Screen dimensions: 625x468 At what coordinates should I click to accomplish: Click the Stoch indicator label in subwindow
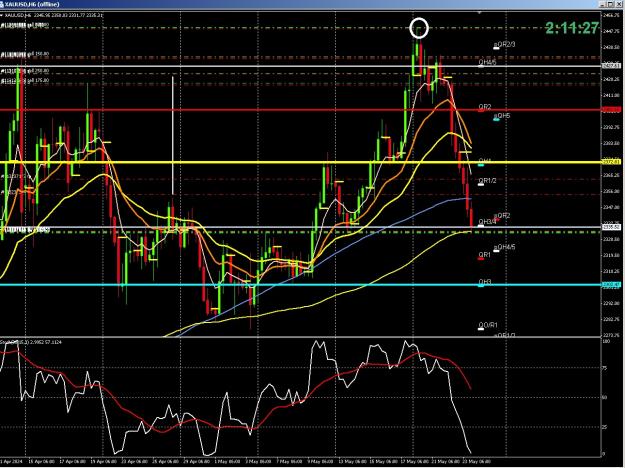tap(31, 342)
